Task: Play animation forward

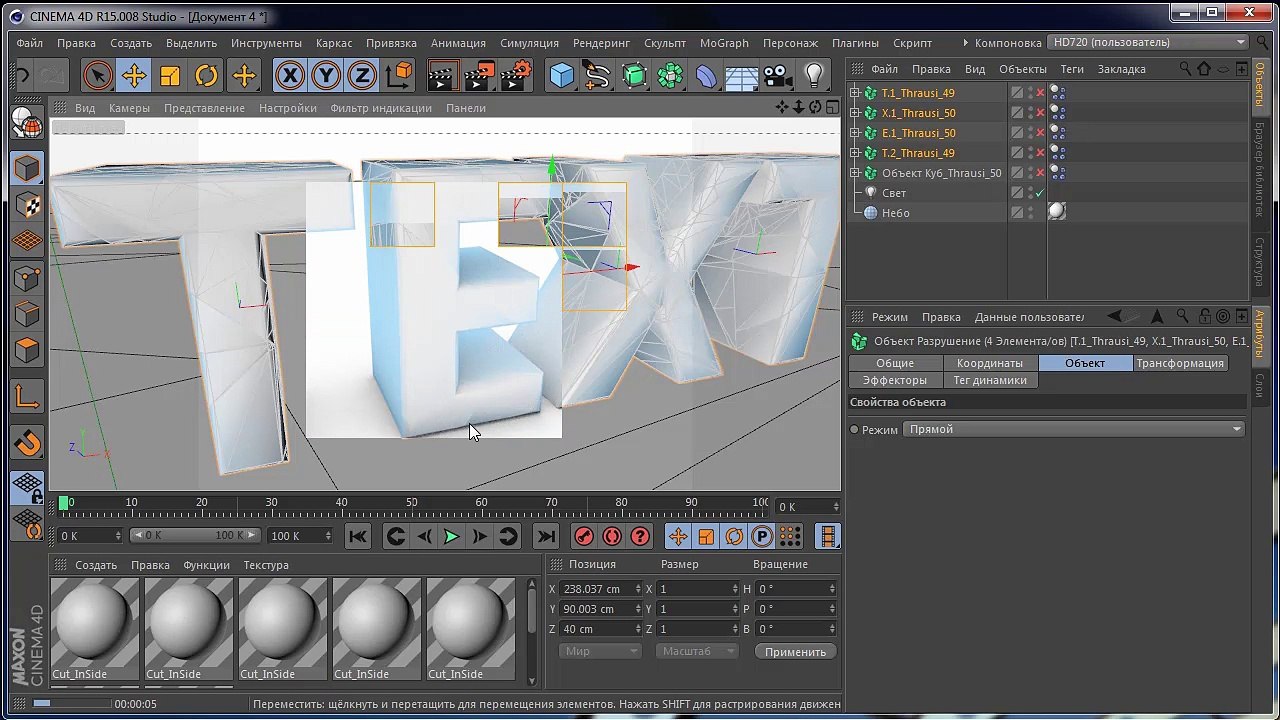Action: (451, 537)
